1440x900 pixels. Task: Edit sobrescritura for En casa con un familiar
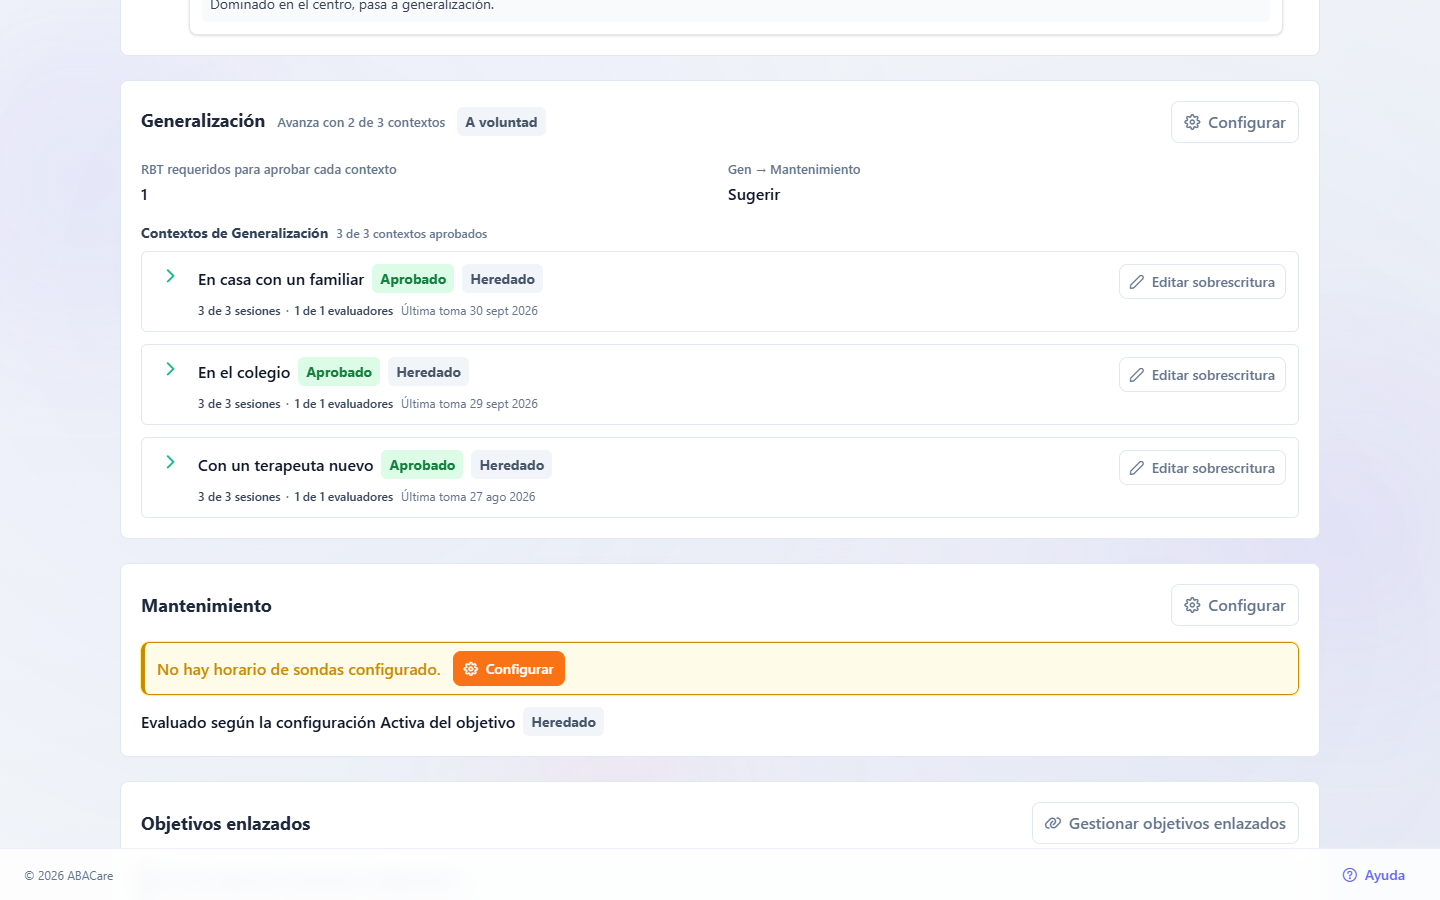click(1202, 282)
